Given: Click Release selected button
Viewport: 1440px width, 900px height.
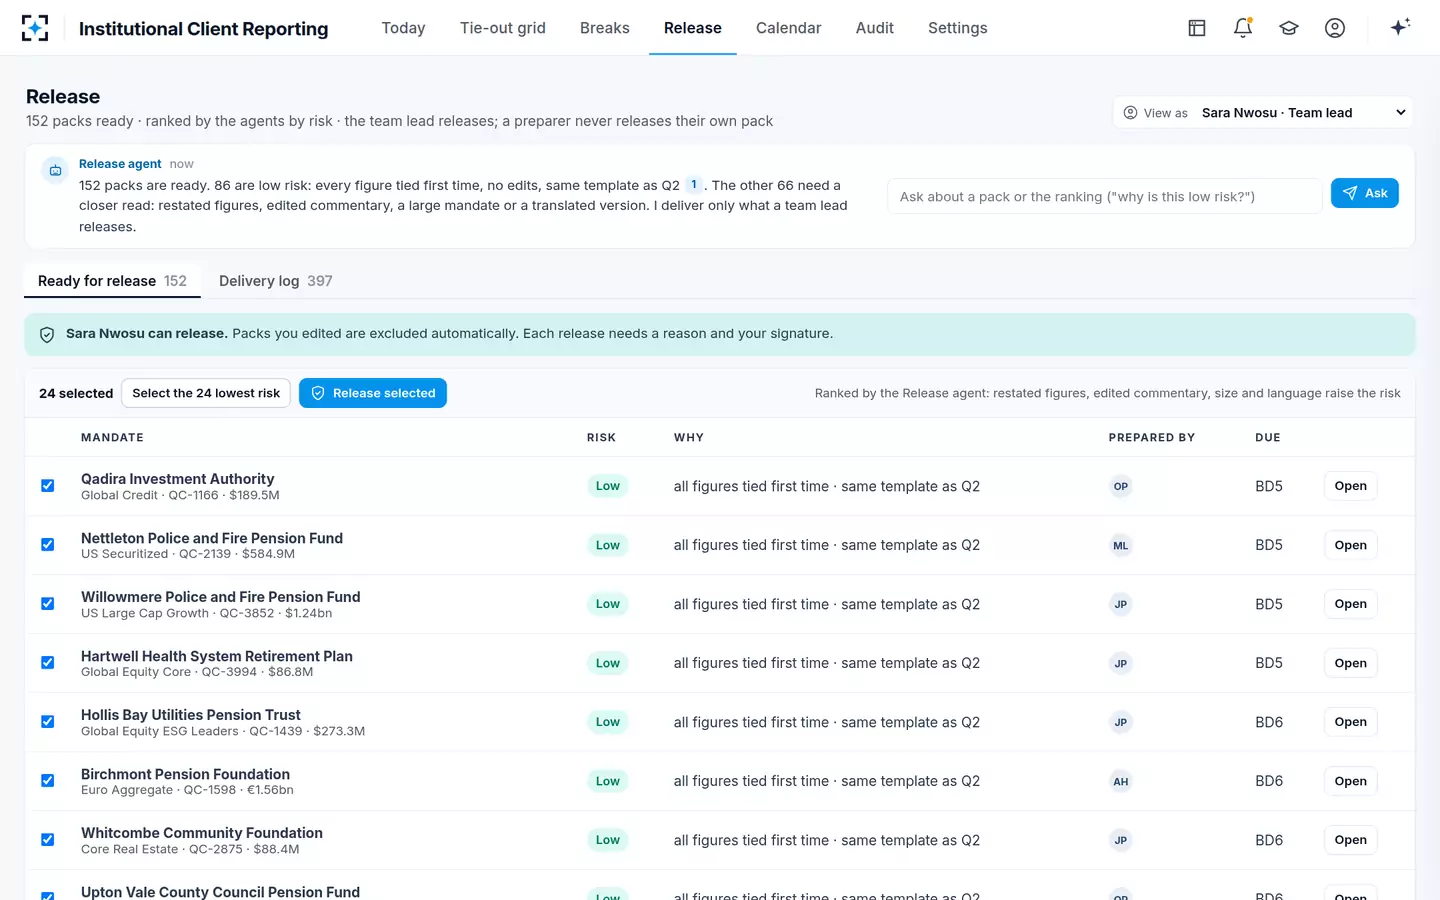Looking at the screenshot, I should click(373, 393).
